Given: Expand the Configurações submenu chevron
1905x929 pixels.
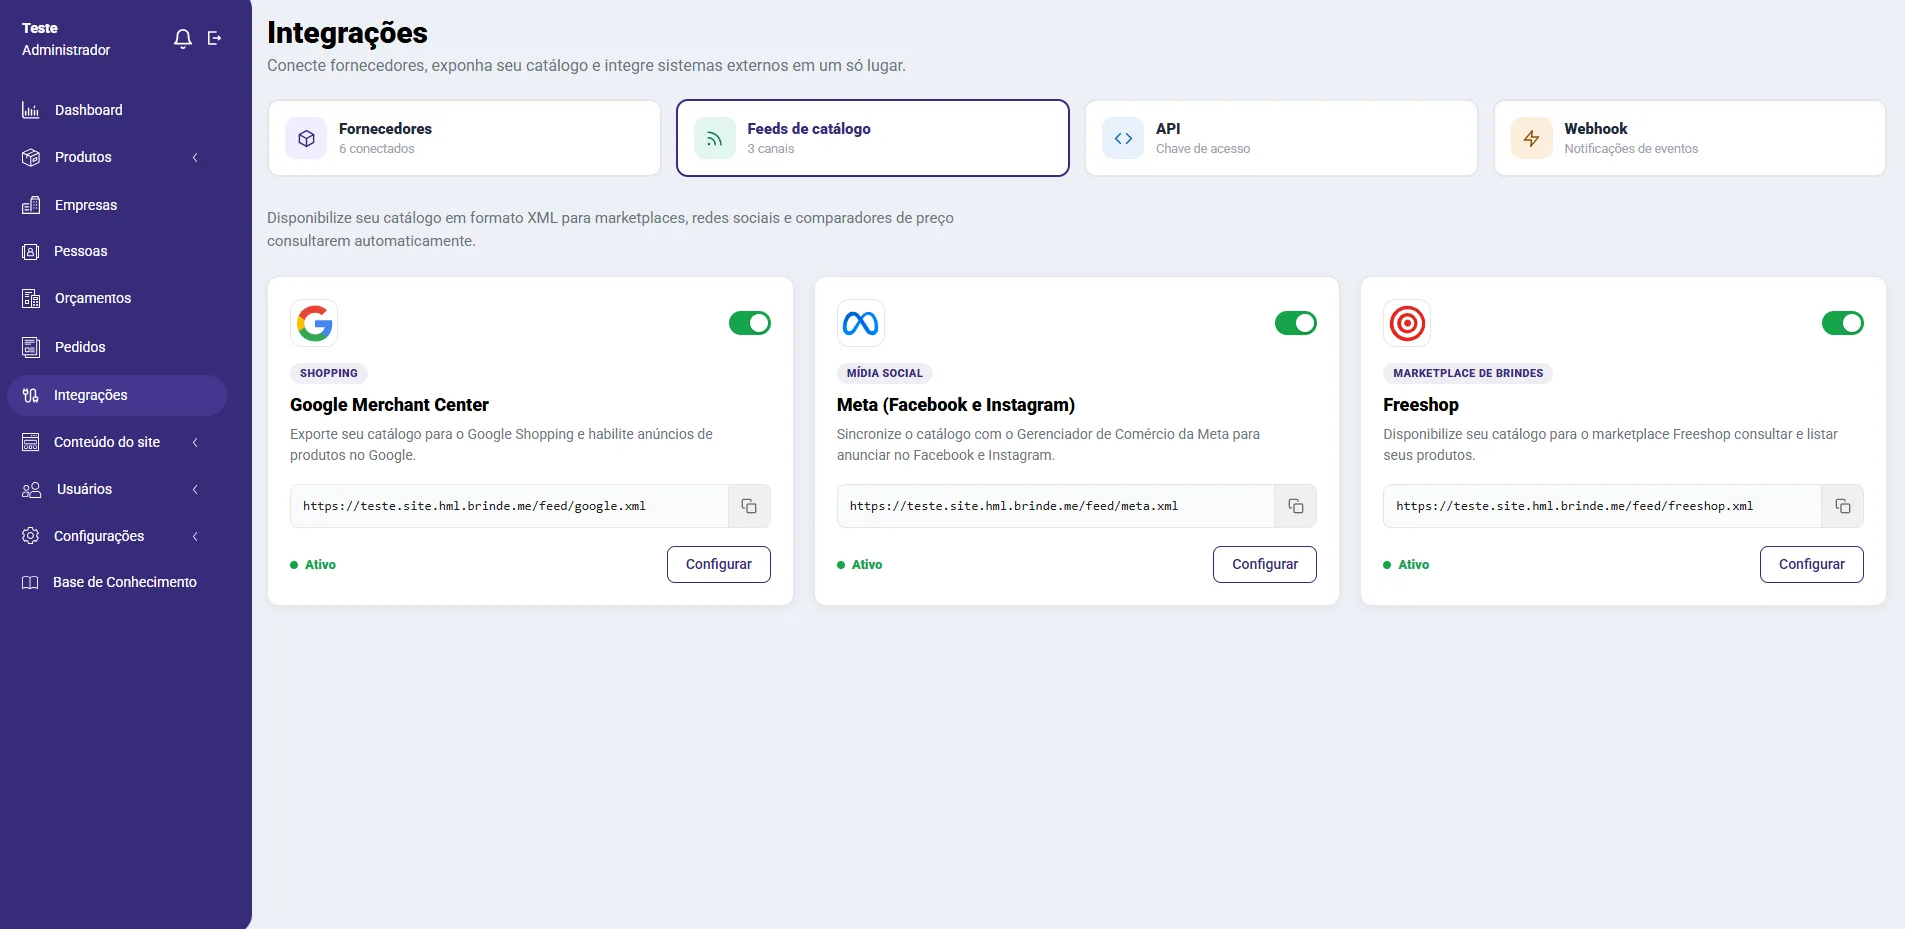Looking at the screenshot, I should click(x=195, y=536).
